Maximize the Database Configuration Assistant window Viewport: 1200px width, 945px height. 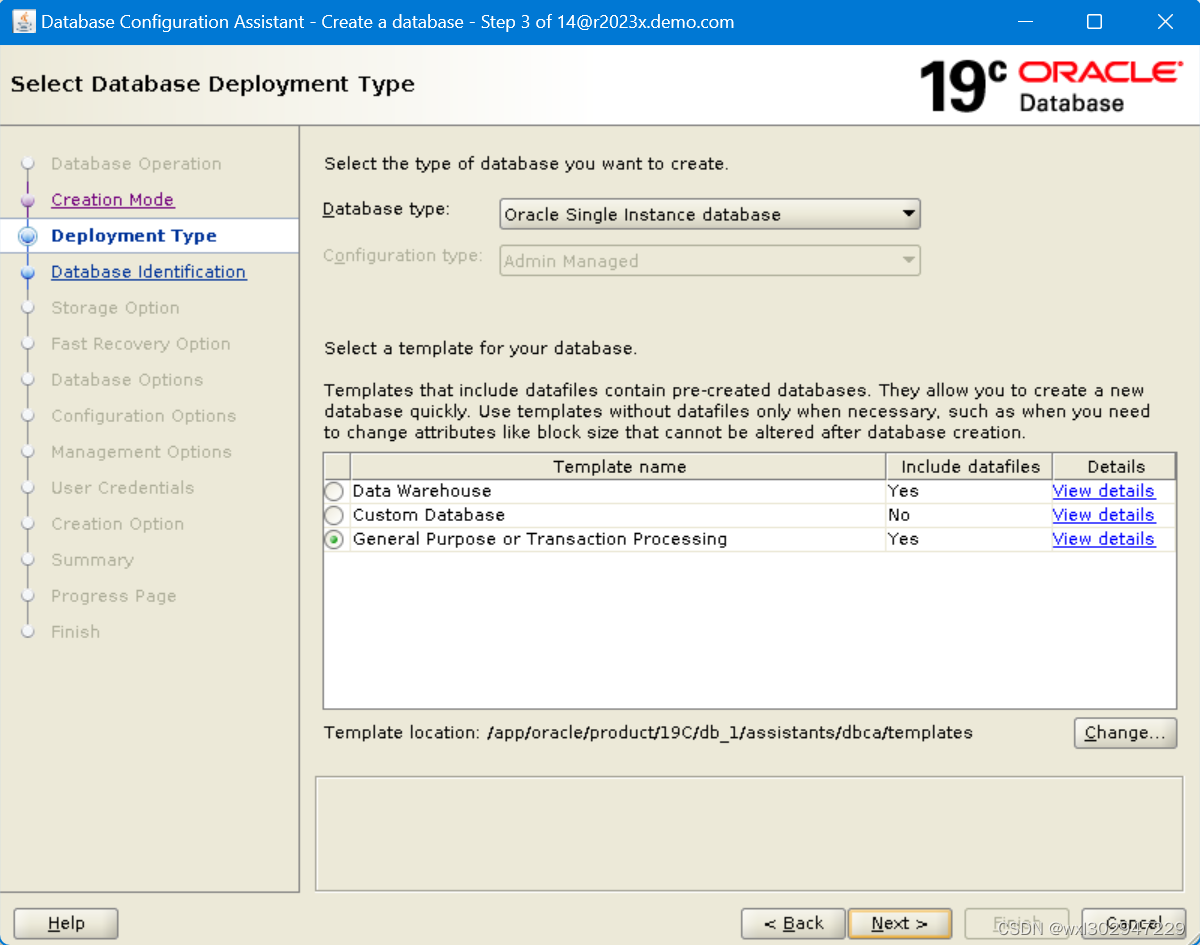tap(1094, 22)
